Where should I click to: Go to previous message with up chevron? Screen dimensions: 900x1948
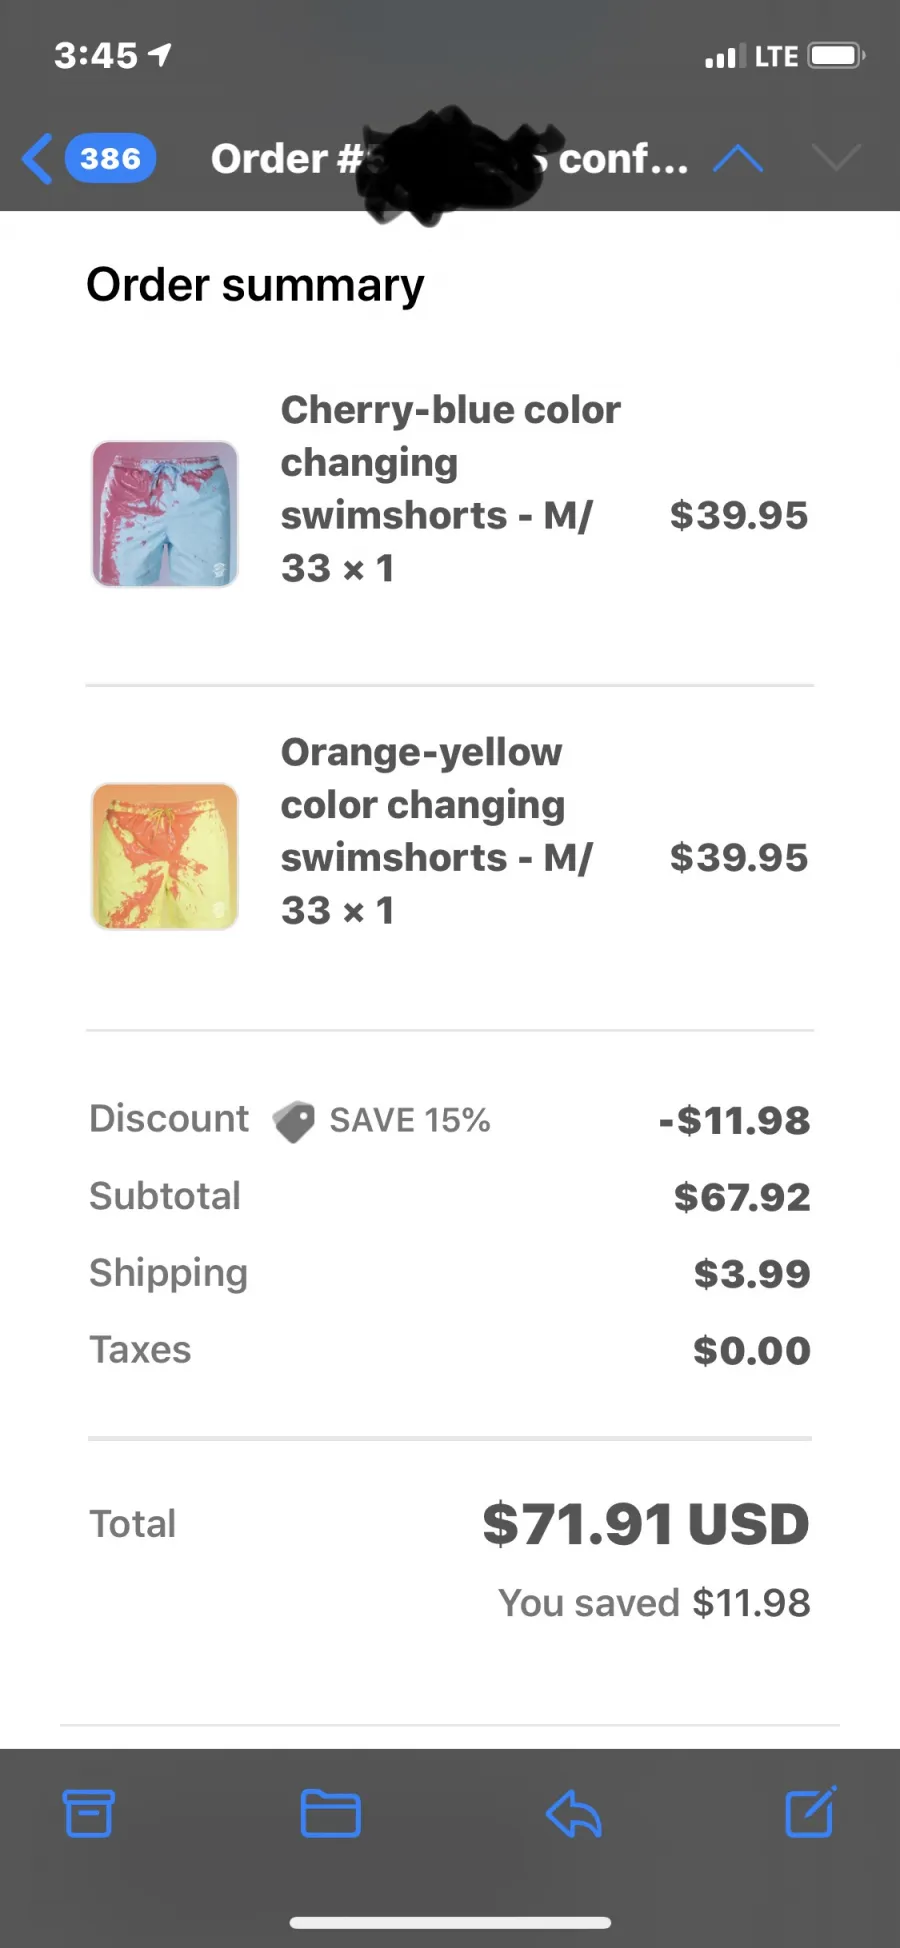tap(738, 159)
